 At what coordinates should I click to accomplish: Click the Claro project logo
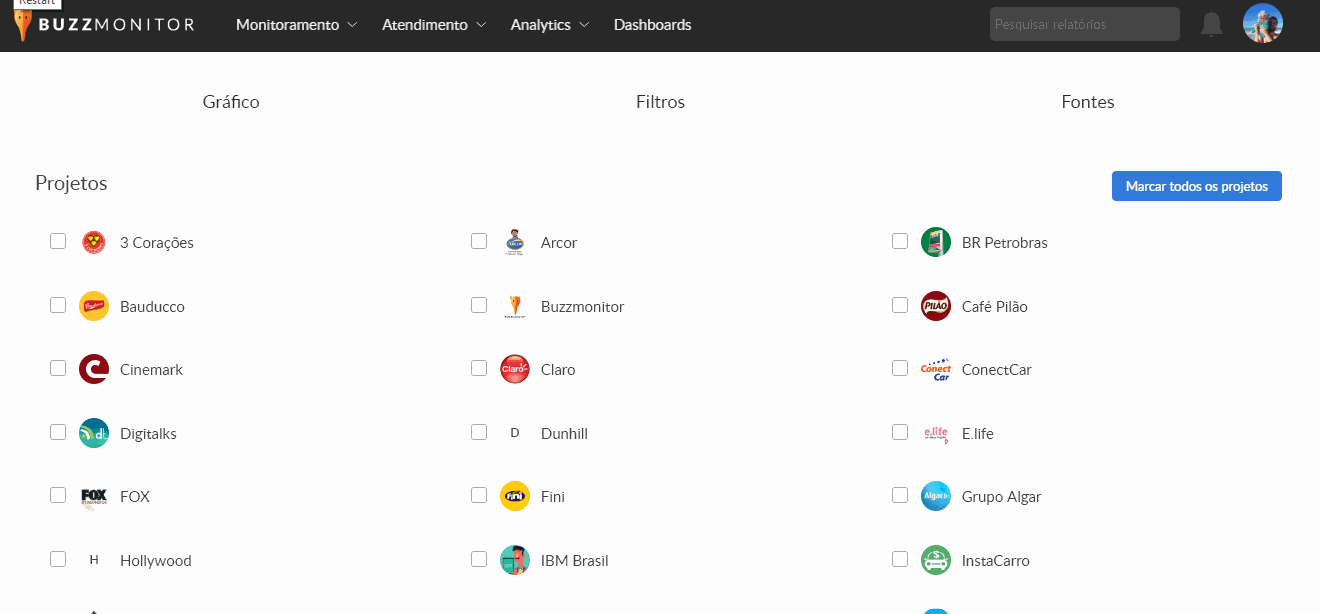click(514, 369)
